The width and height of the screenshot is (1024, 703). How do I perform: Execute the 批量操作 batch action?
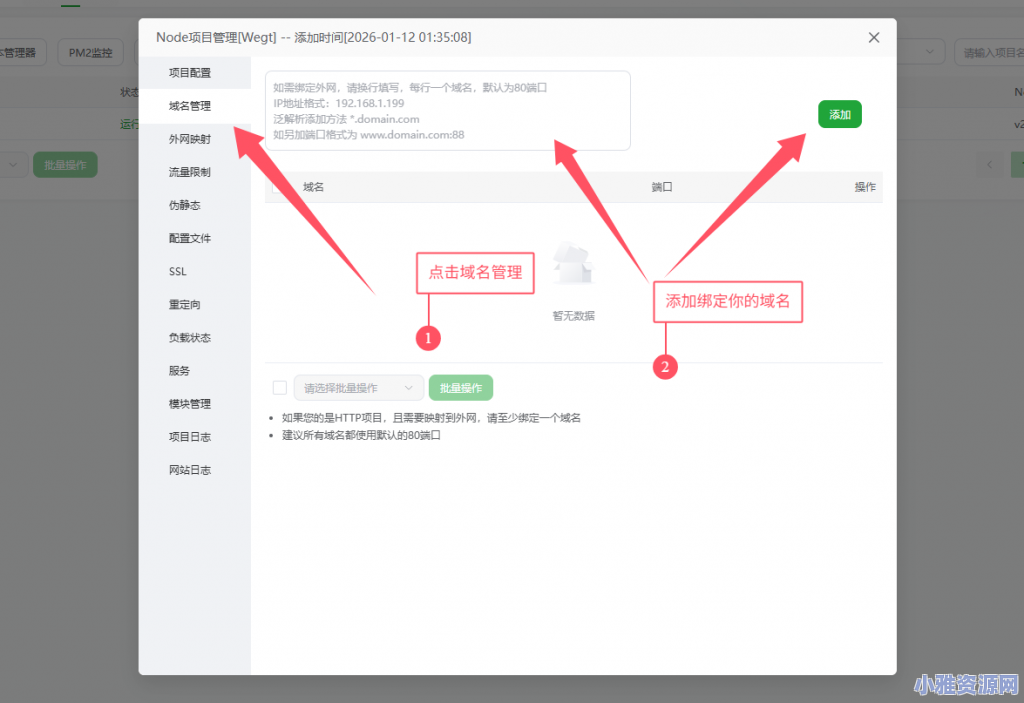pos(460,387)
